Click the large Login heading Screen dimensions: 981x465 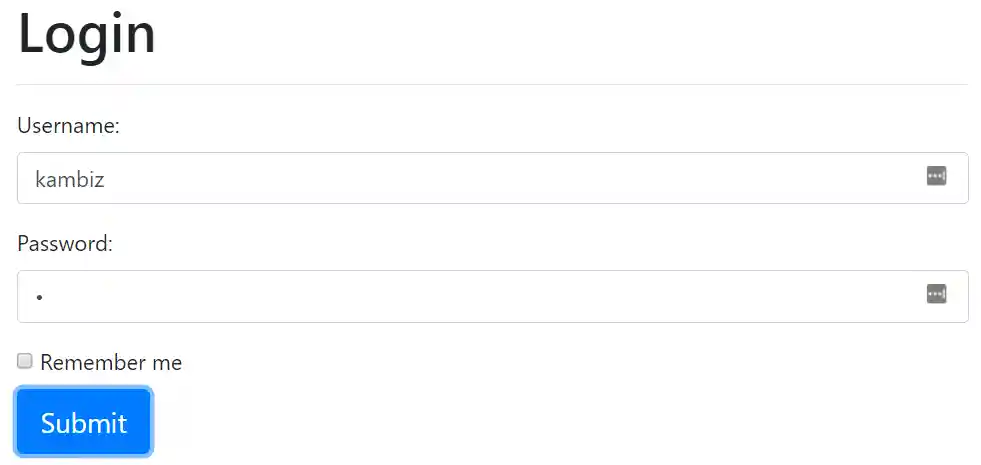coord(87,34)
